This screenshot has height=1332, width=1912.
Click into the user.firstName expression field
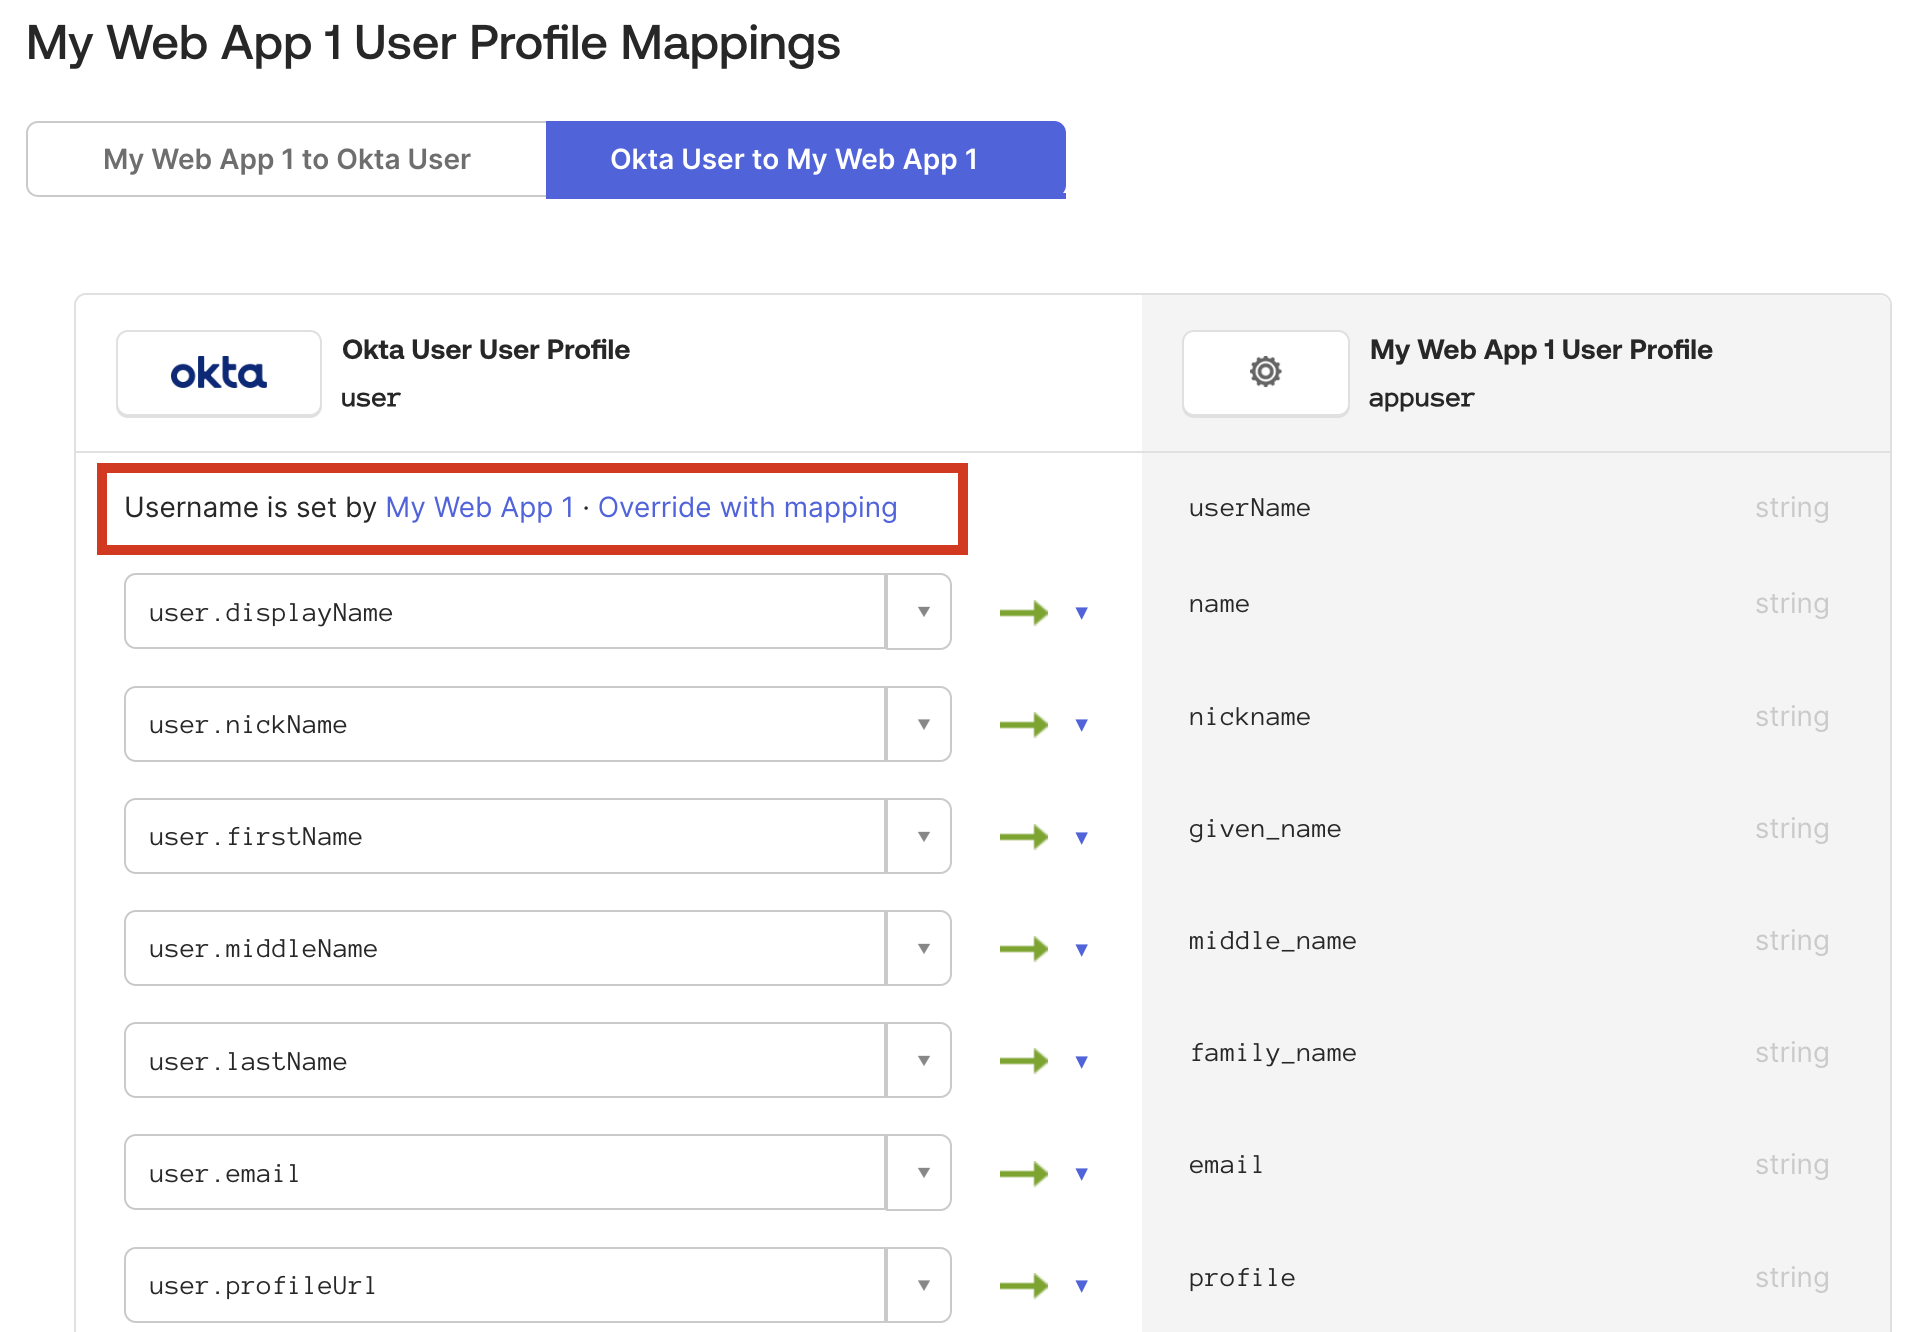tap(505, 835)
